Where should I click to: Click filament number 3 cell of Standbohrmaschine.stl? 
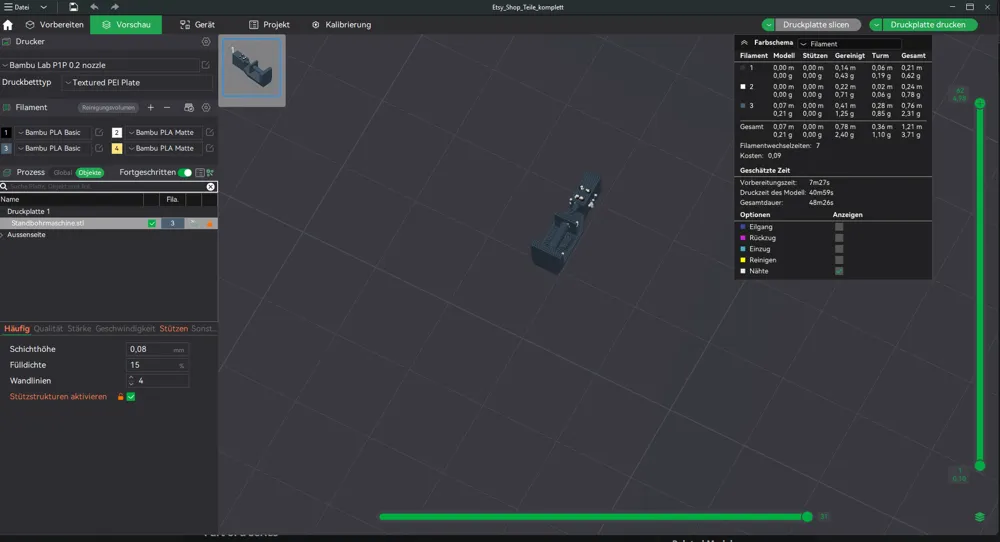tap(172, 223)
